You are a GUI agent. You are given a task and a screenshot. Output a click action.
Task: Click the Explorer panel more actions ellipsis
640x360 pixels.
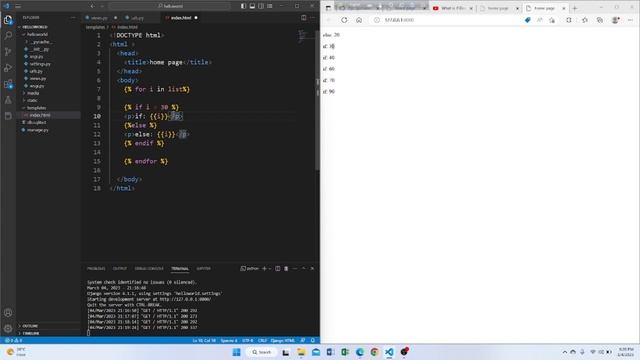tap(73, 18)
